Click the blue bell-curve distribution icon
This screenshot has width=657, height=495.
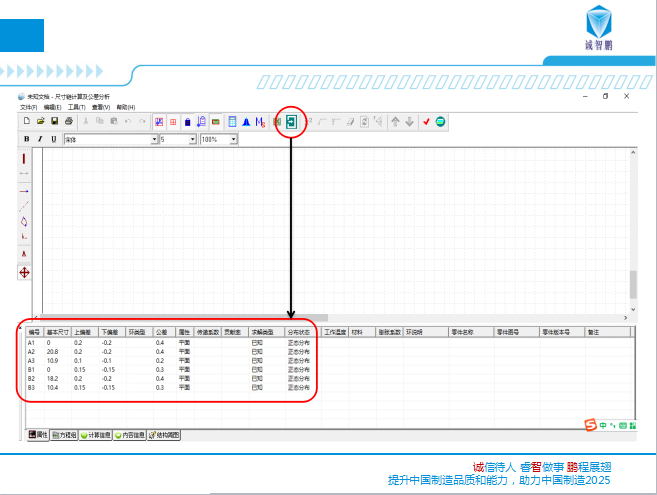click(246, 122)
